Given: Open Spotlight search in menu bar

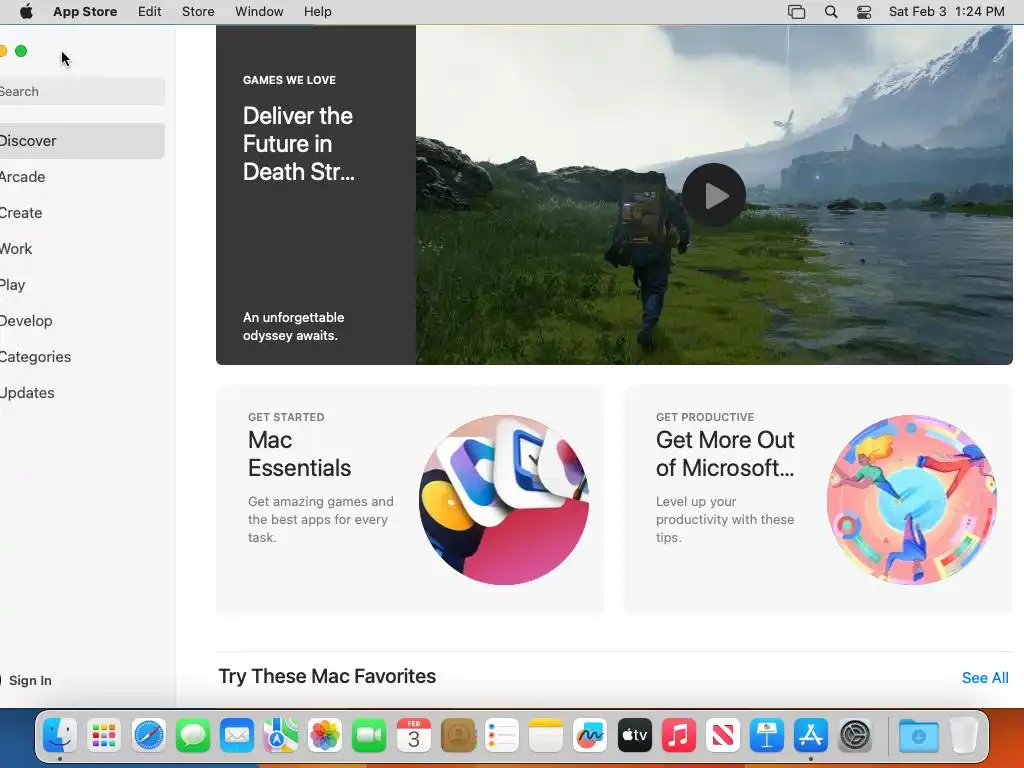Looking at the screenshot, I should [x=831, y=12].
